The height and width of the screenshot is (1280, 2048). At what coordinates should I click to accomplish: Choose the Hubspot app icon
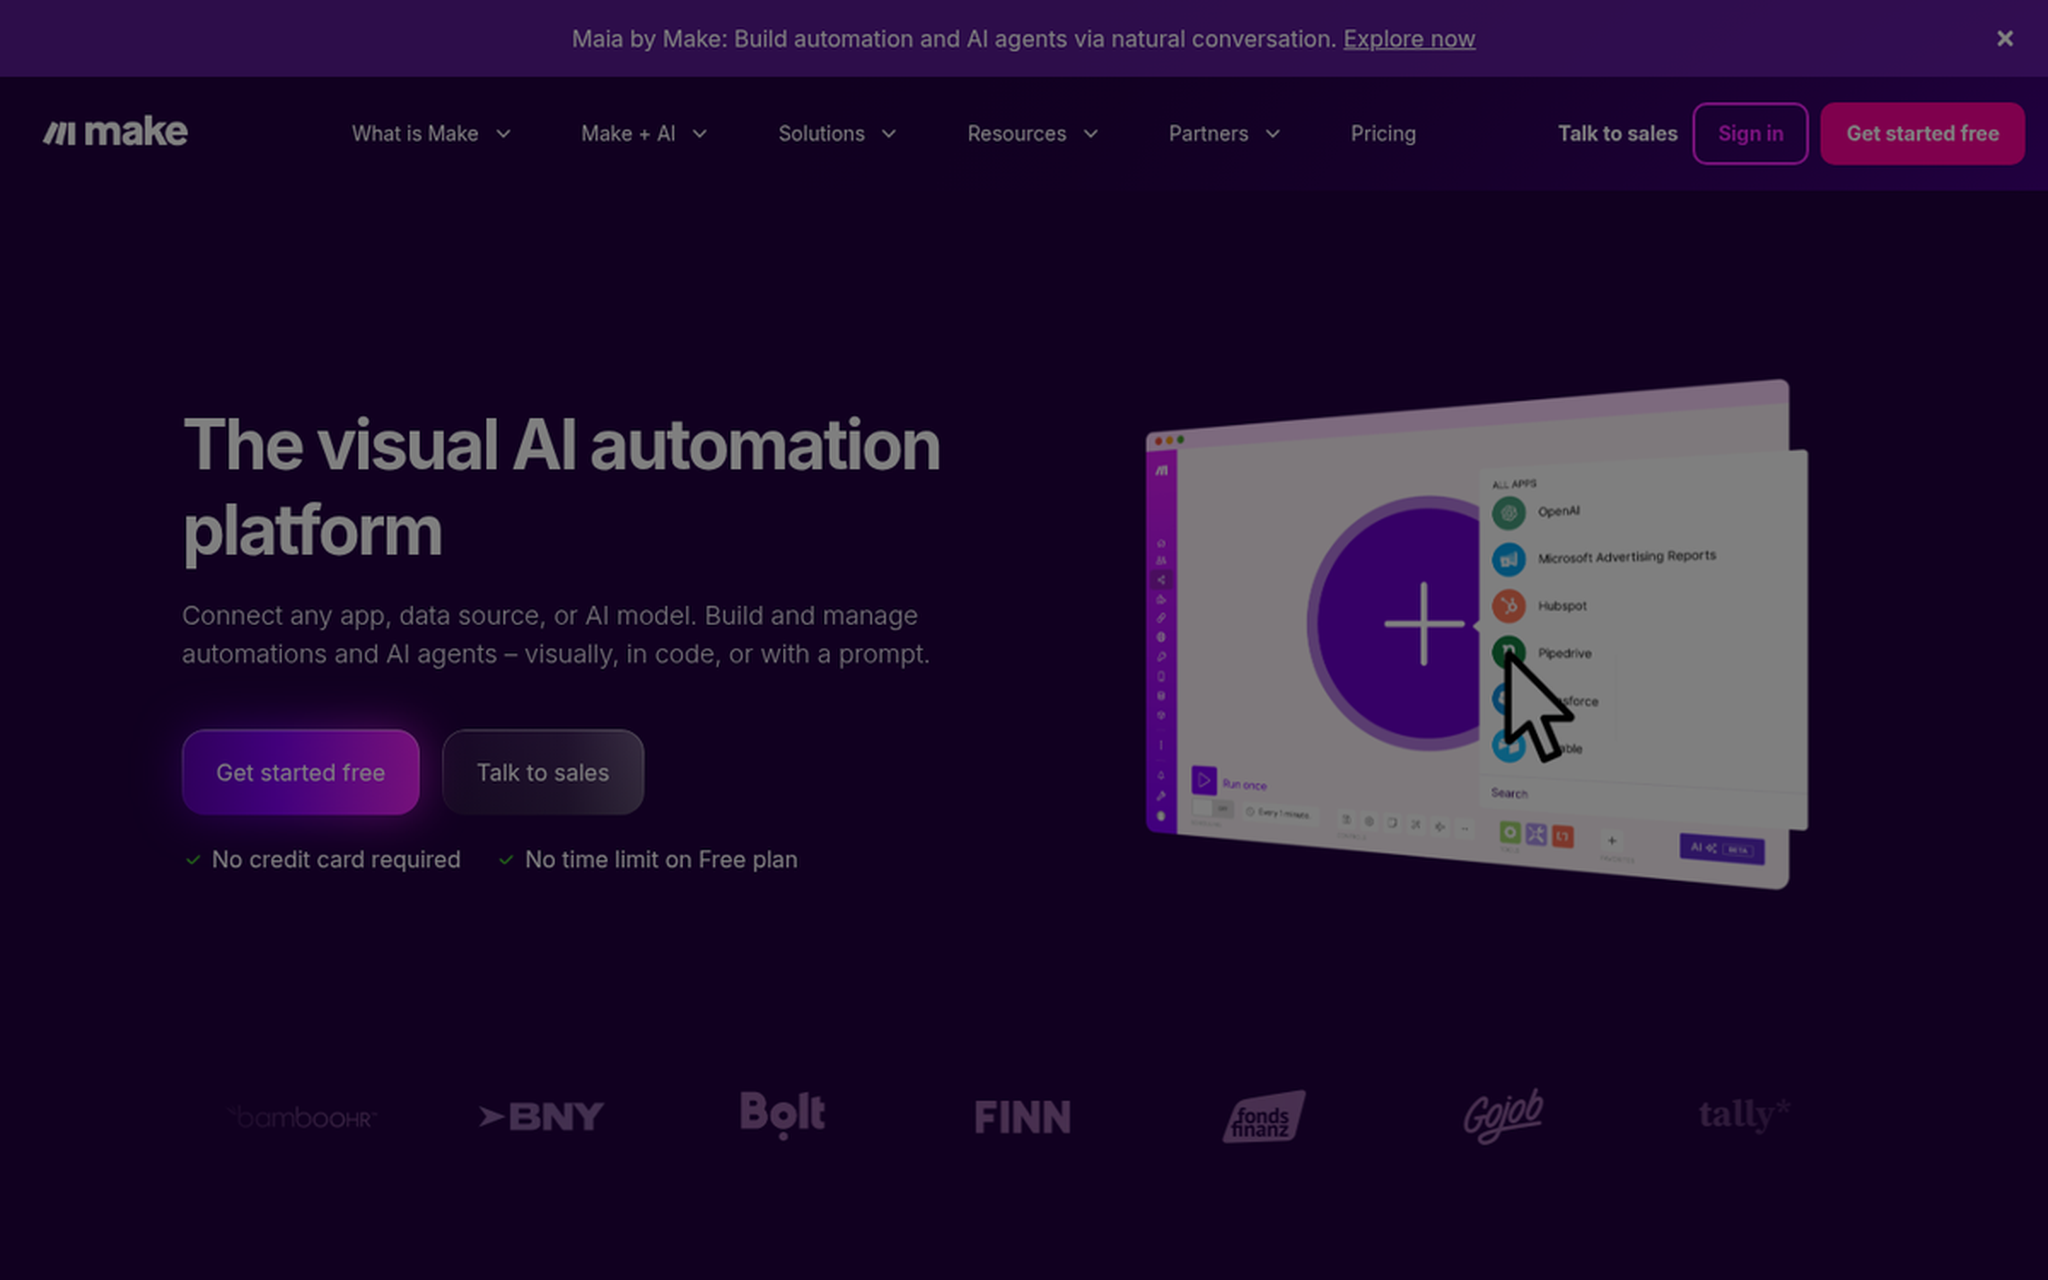(1509, 606)
